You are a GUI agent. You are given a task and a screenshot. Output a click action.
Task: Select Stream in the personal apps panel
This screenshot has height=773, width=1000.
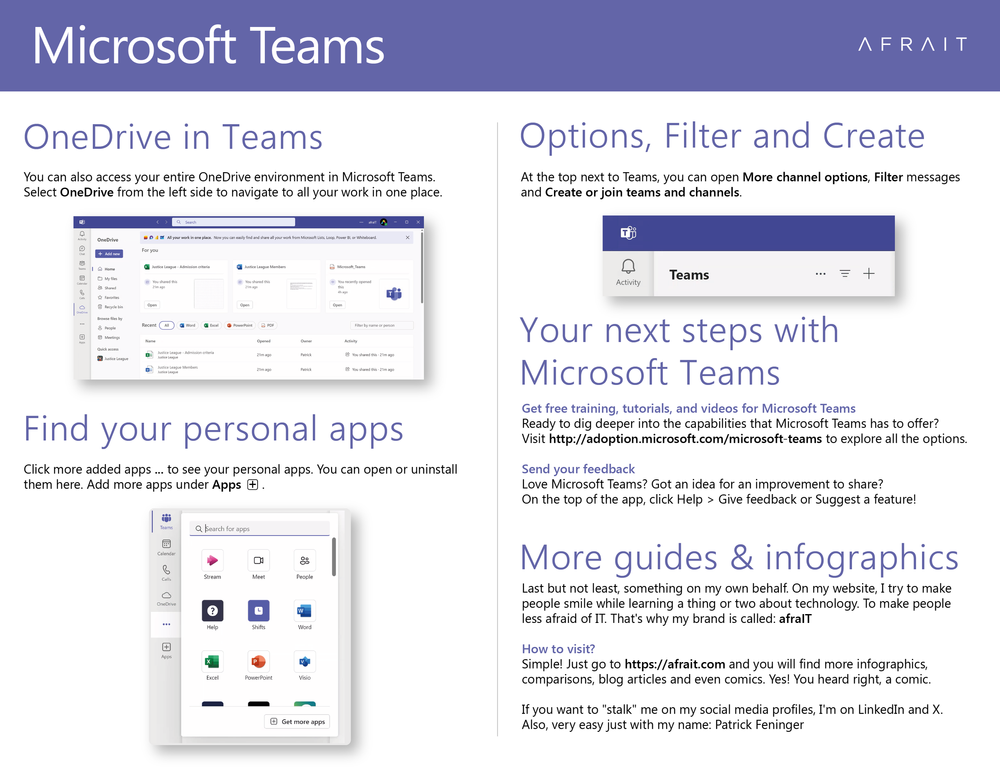click(213, 561)
